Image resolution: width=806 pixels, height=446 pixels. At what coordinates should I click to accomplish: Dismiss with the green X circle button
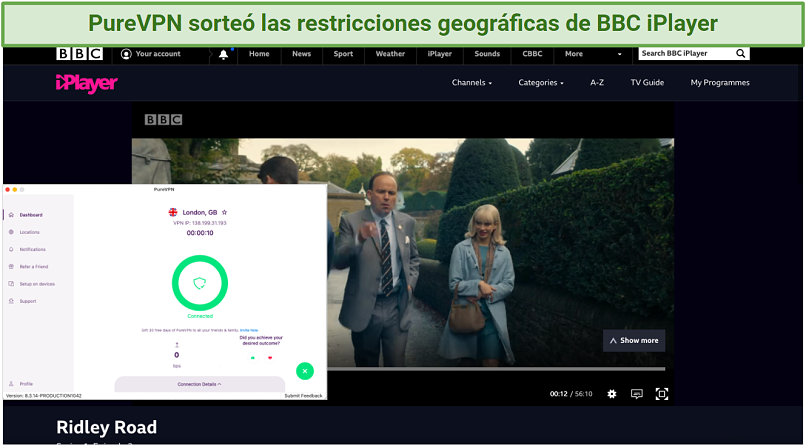pos(305,371)
